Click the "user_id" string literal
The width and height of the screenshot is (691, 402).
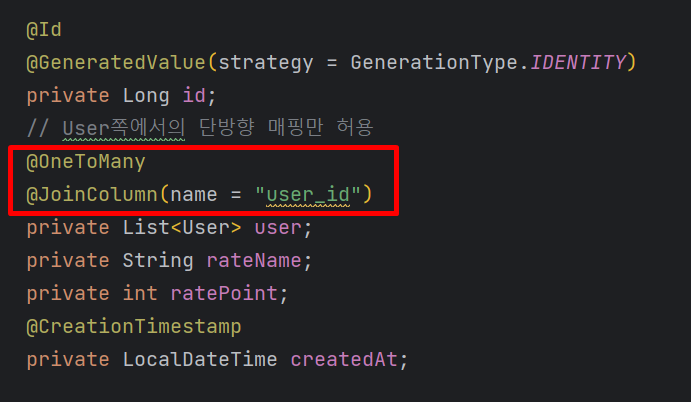pos(308,194)
